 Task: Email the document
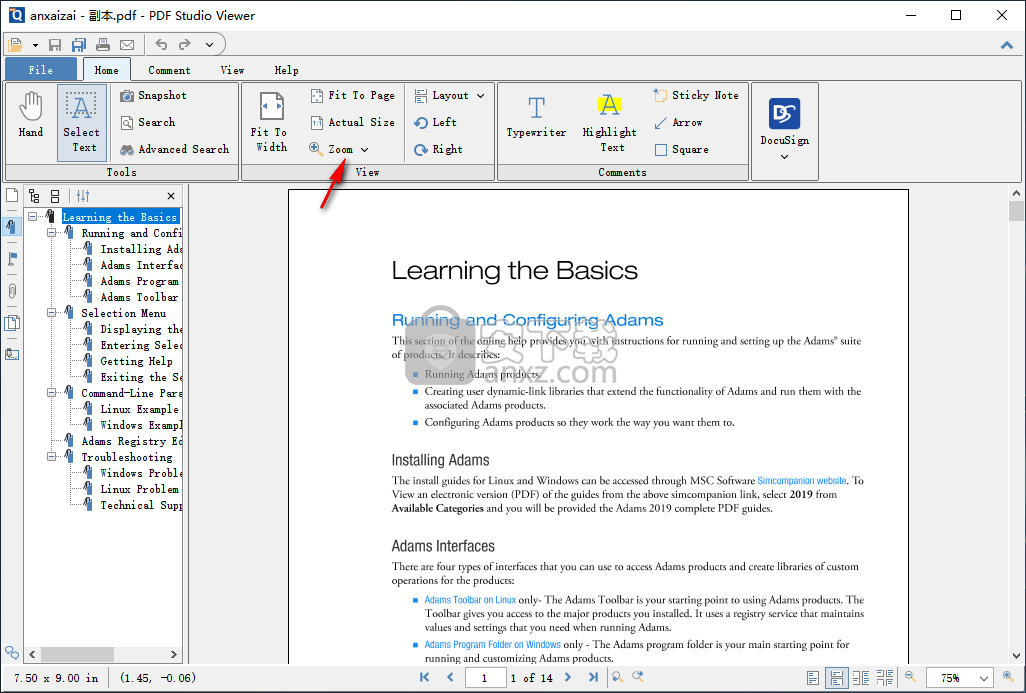click(x=127, y=44)
